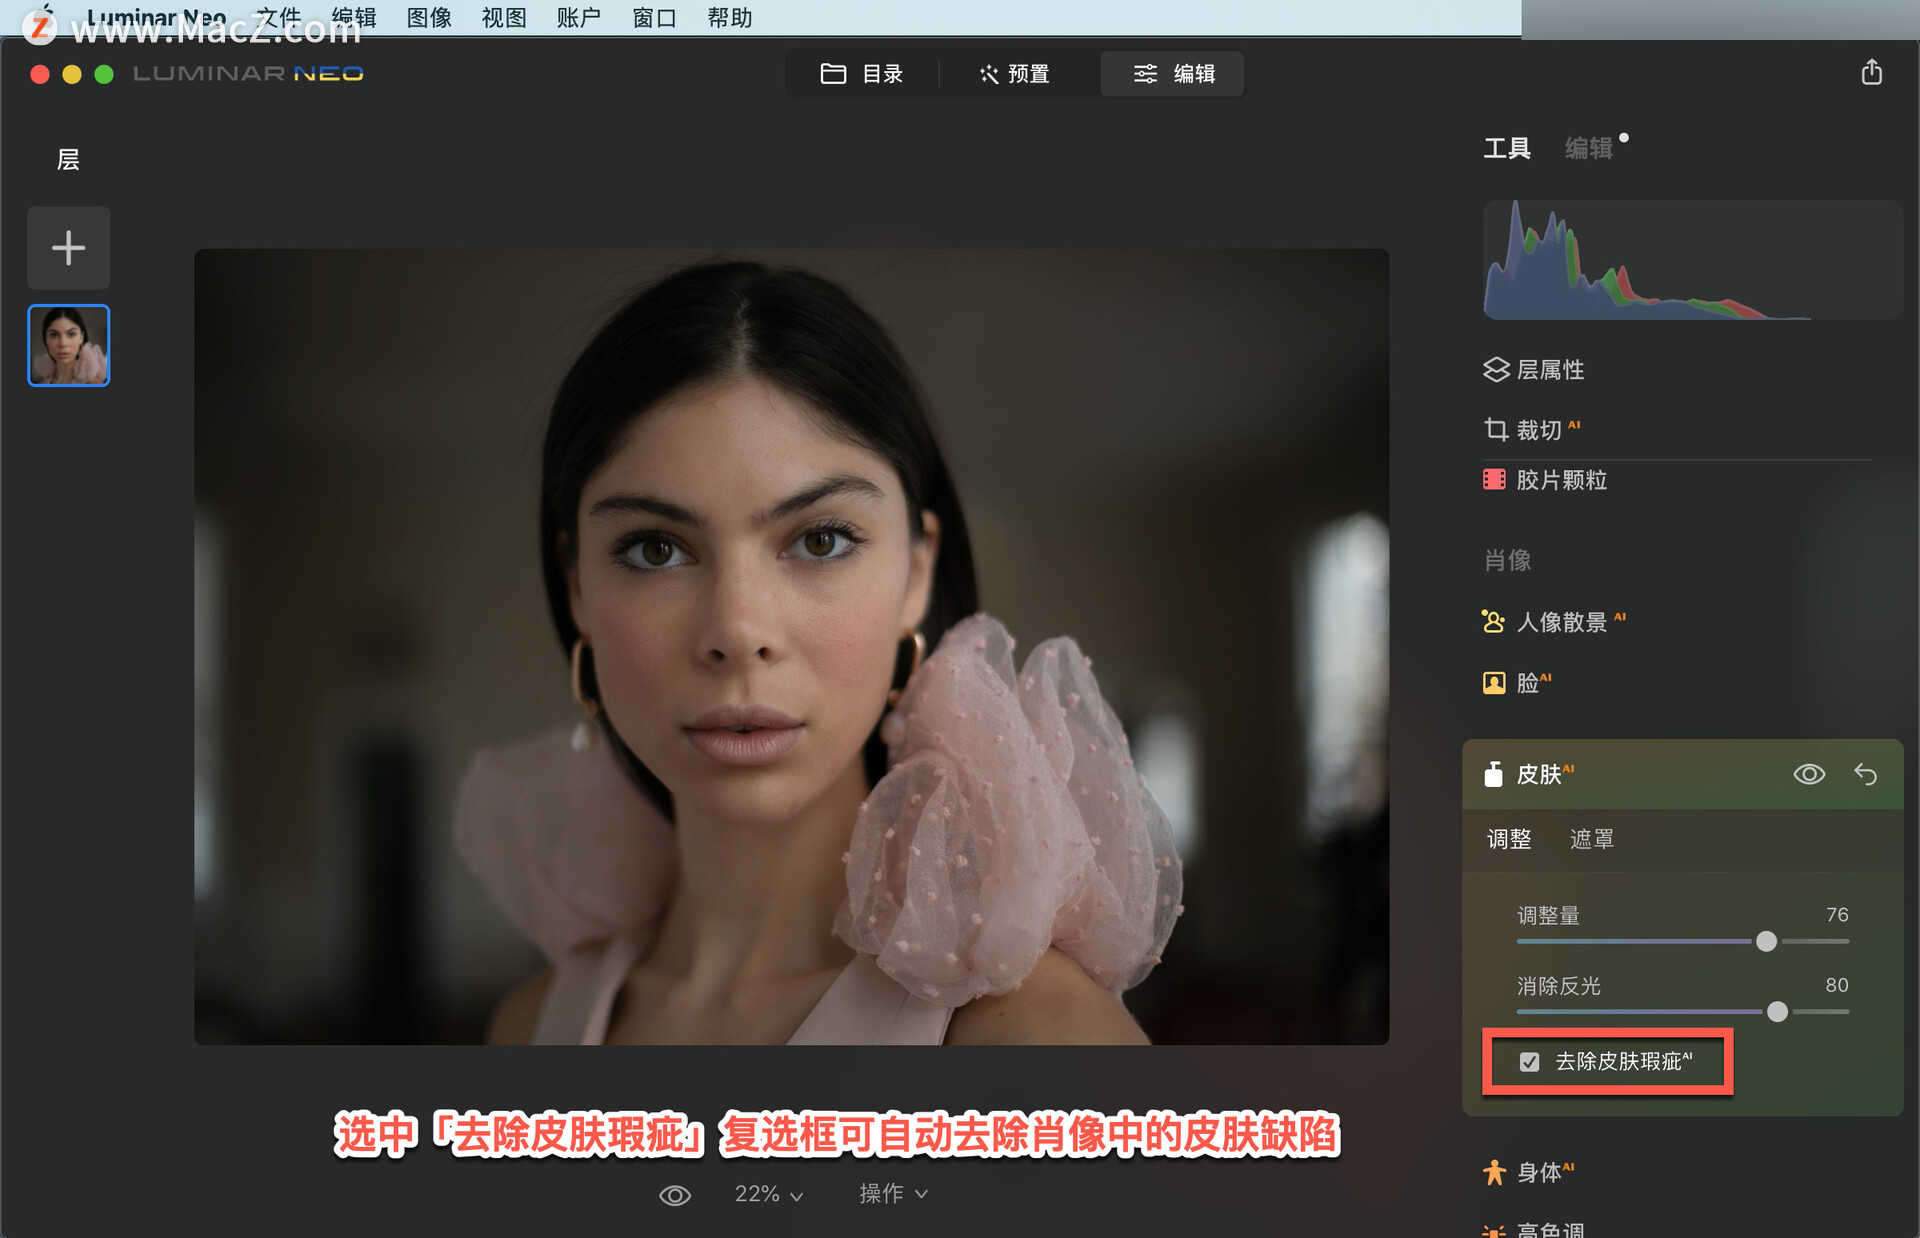Image resolution: width=1920 pixels, height=1238 pixels.
Task: Switch to the 调整 adjustments subtab
Action: coord(1509,839)
